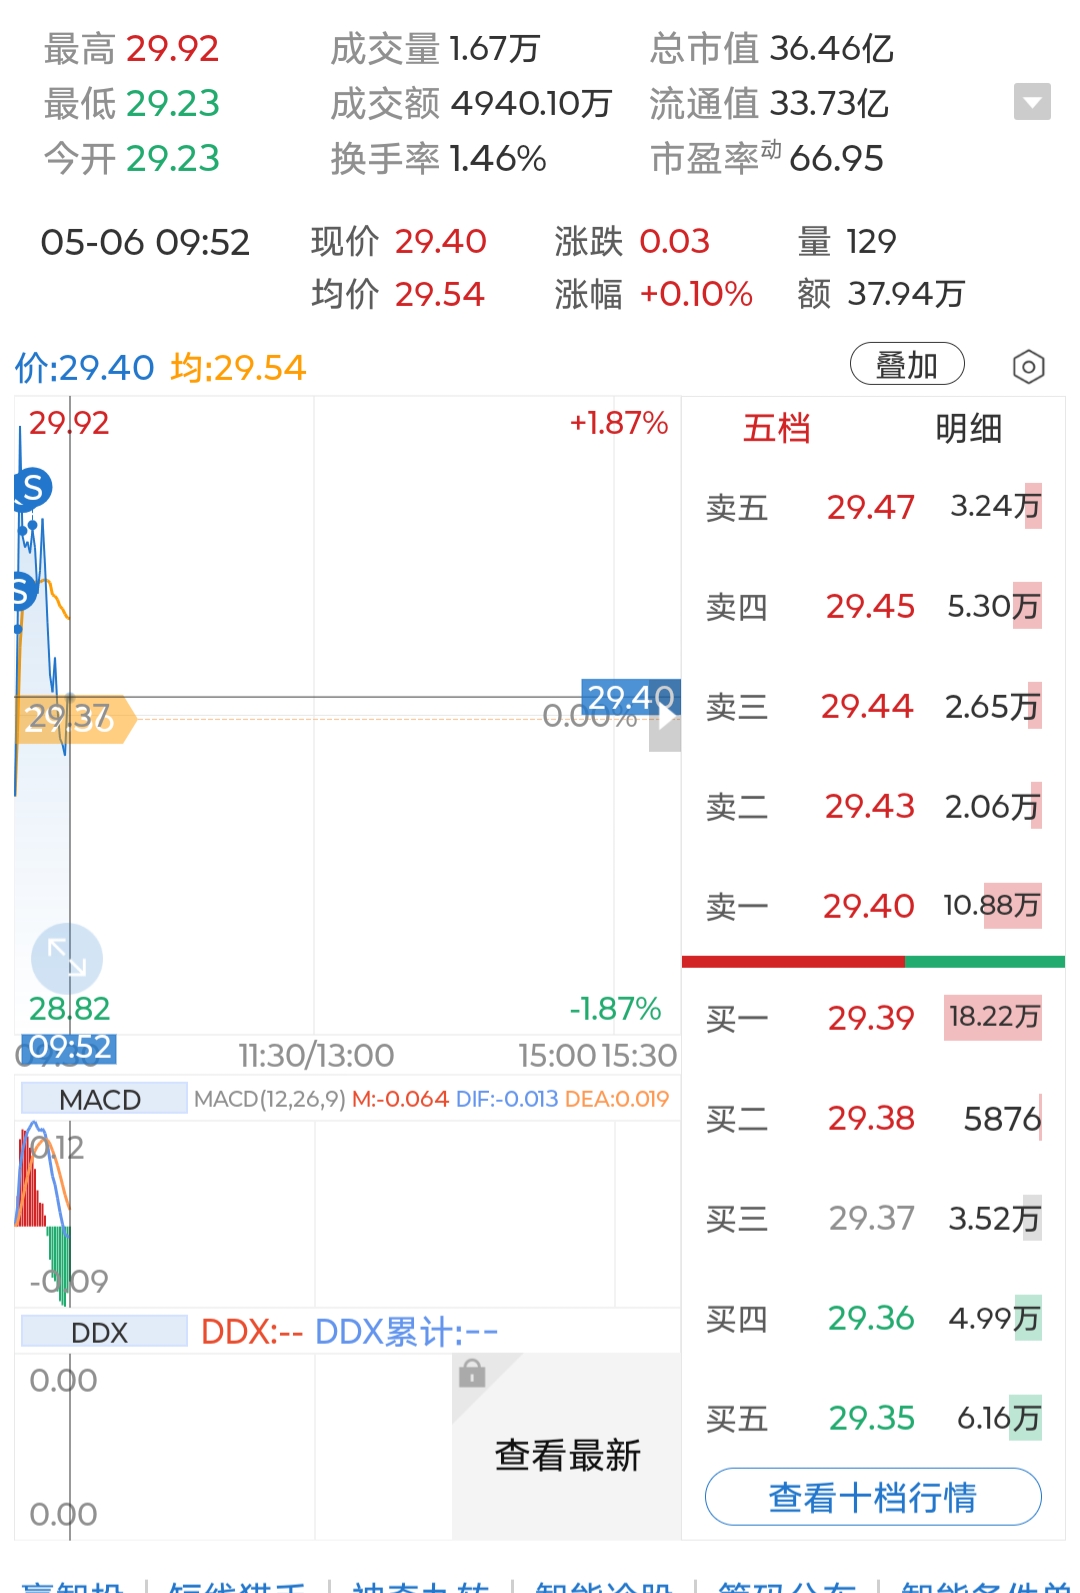This screenshot has height=1593, width=1080.
Task: Tap the lock icon on DDX panel
Action: [472, 1373]
